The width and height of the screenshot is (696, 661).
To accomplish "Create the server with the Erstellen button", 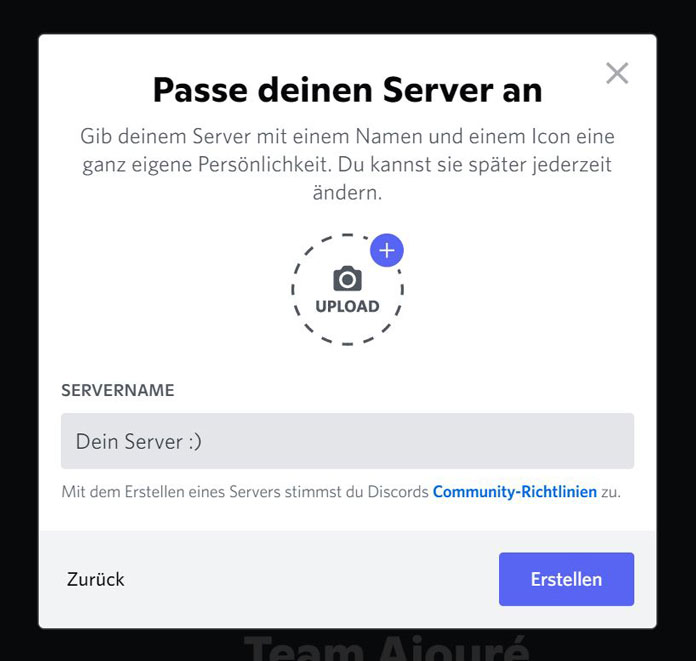I will click(x=566, y=579).
